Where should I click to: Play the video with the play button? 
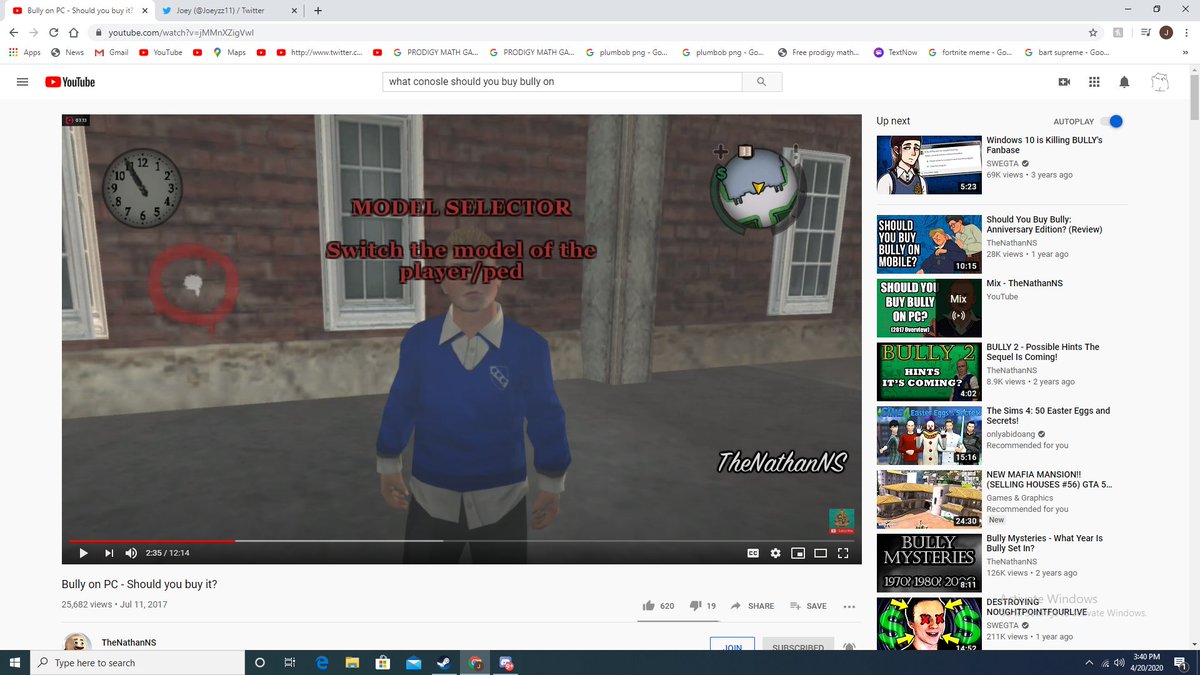click(x=83, y=553)
